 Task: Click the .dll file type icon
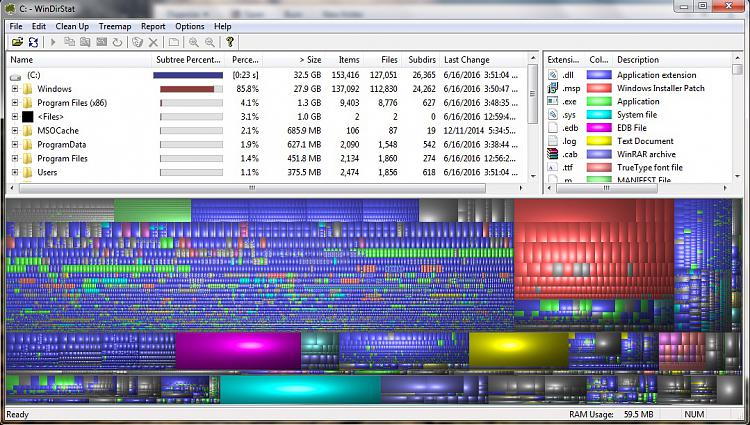point(553,75)
